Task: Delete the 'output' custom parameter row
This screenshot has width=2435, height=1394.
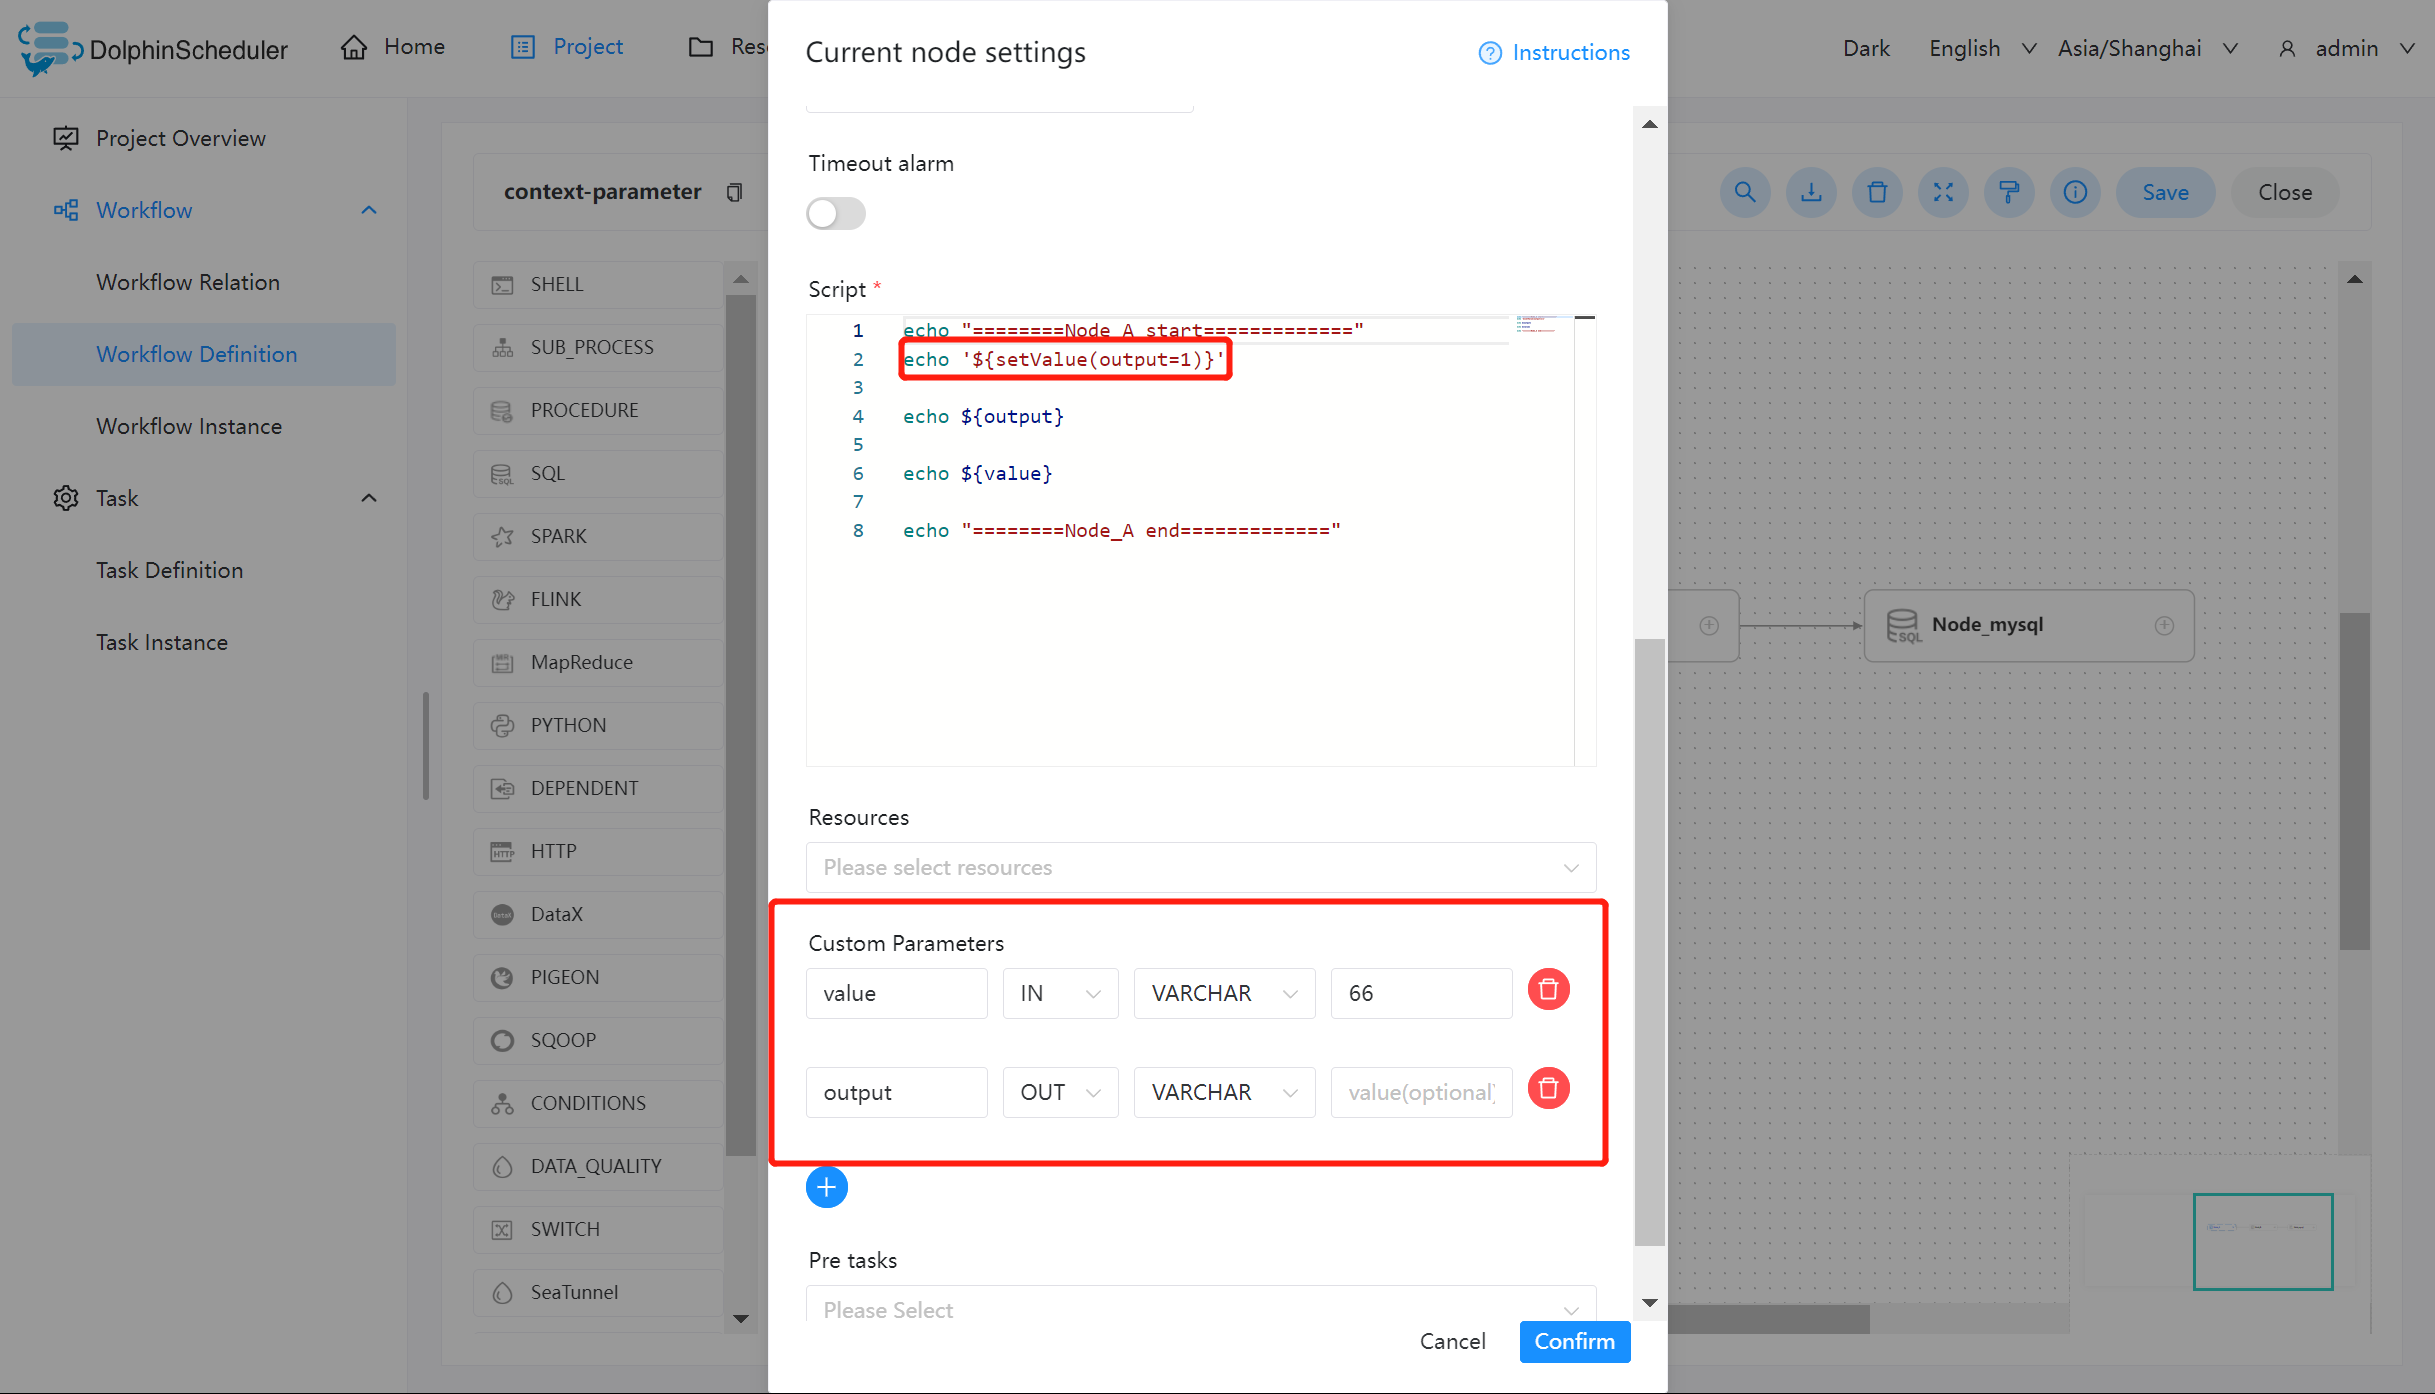Action: pos(1548,1089)
